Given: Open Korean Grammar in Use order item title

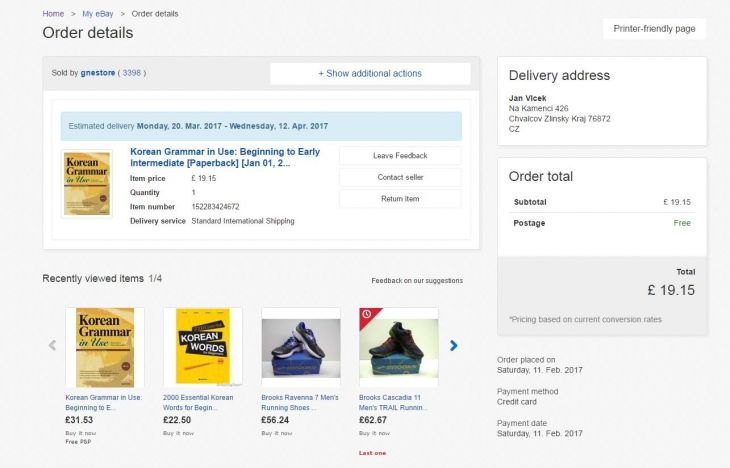Looking at the screenshot, I should (225, 157).
